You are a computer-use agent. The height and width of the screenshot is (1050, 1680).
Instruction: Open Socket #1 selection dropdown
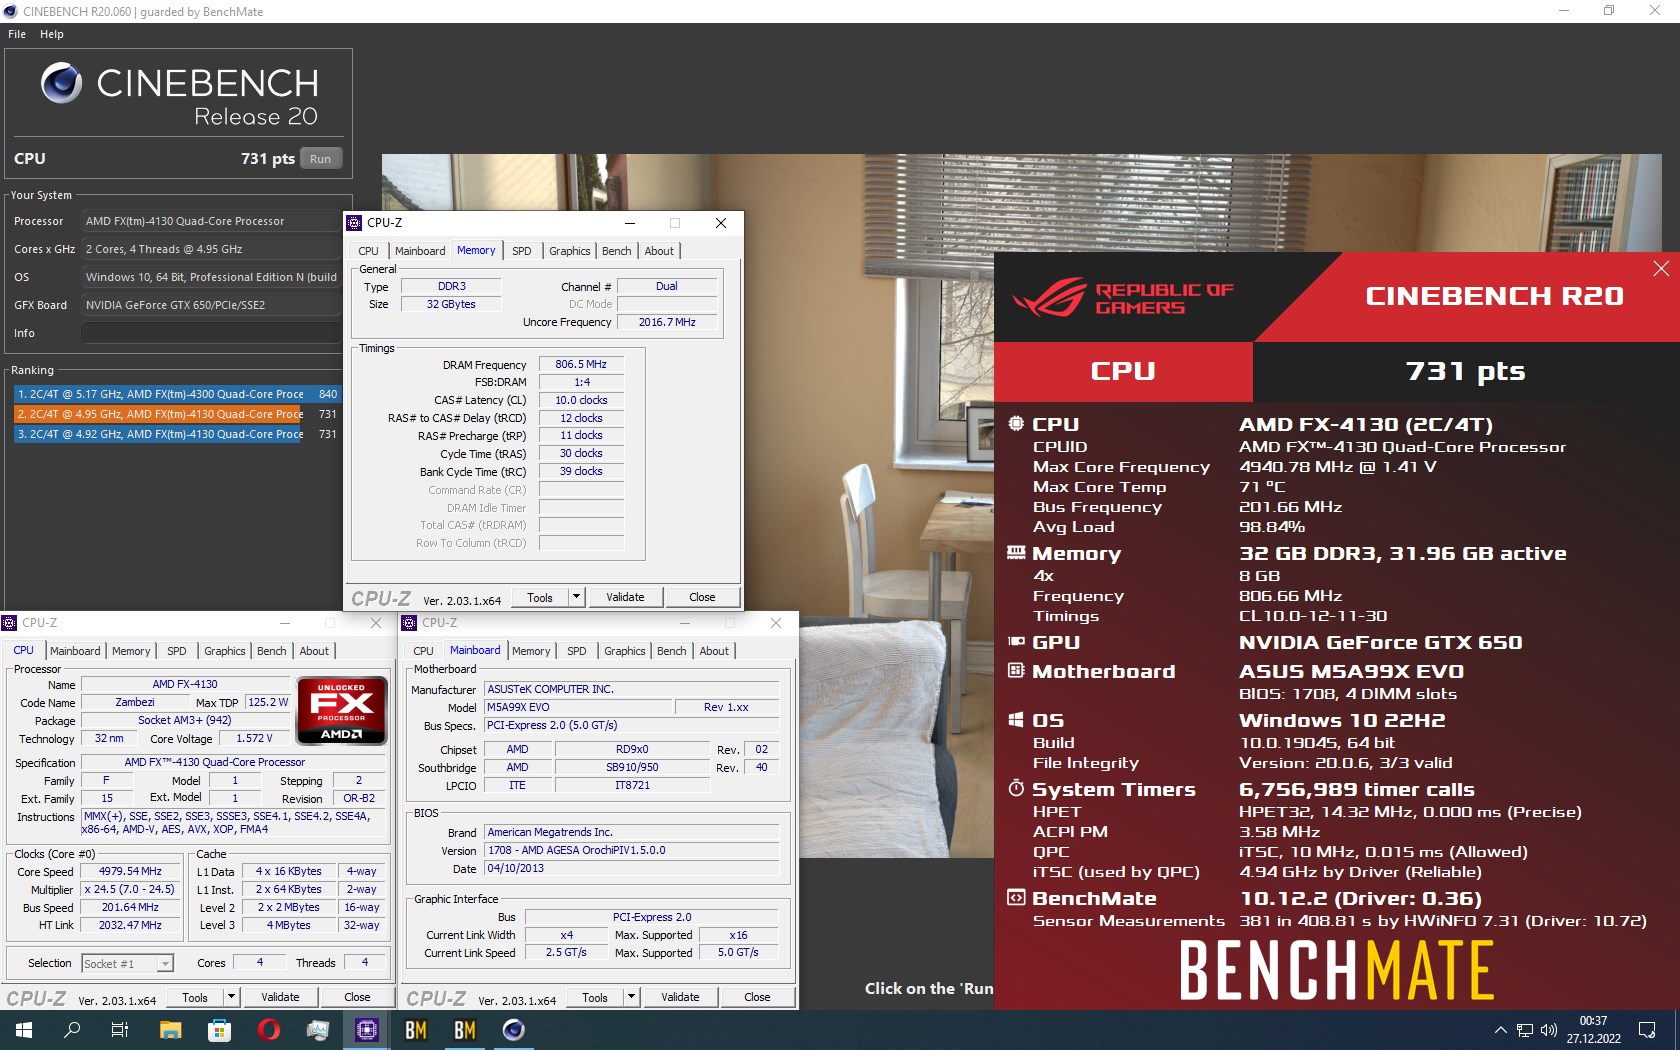127,963
